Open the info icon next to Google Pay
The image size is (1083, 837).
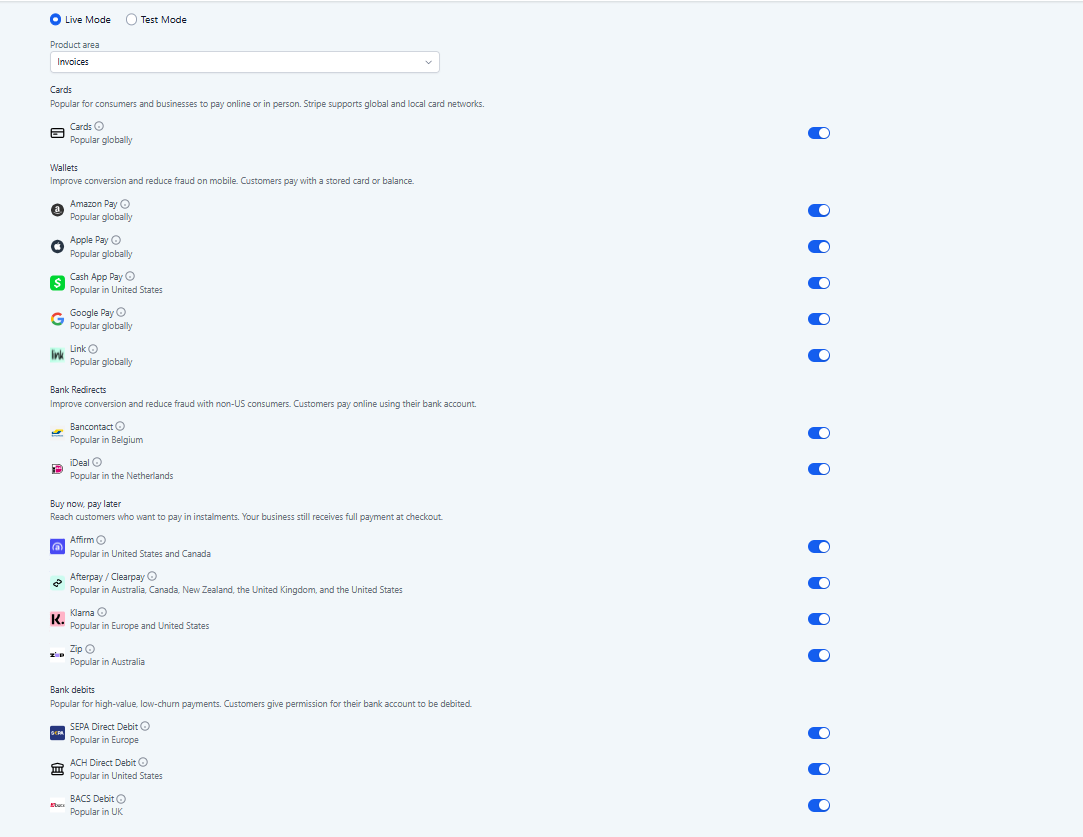click(121, 312)
